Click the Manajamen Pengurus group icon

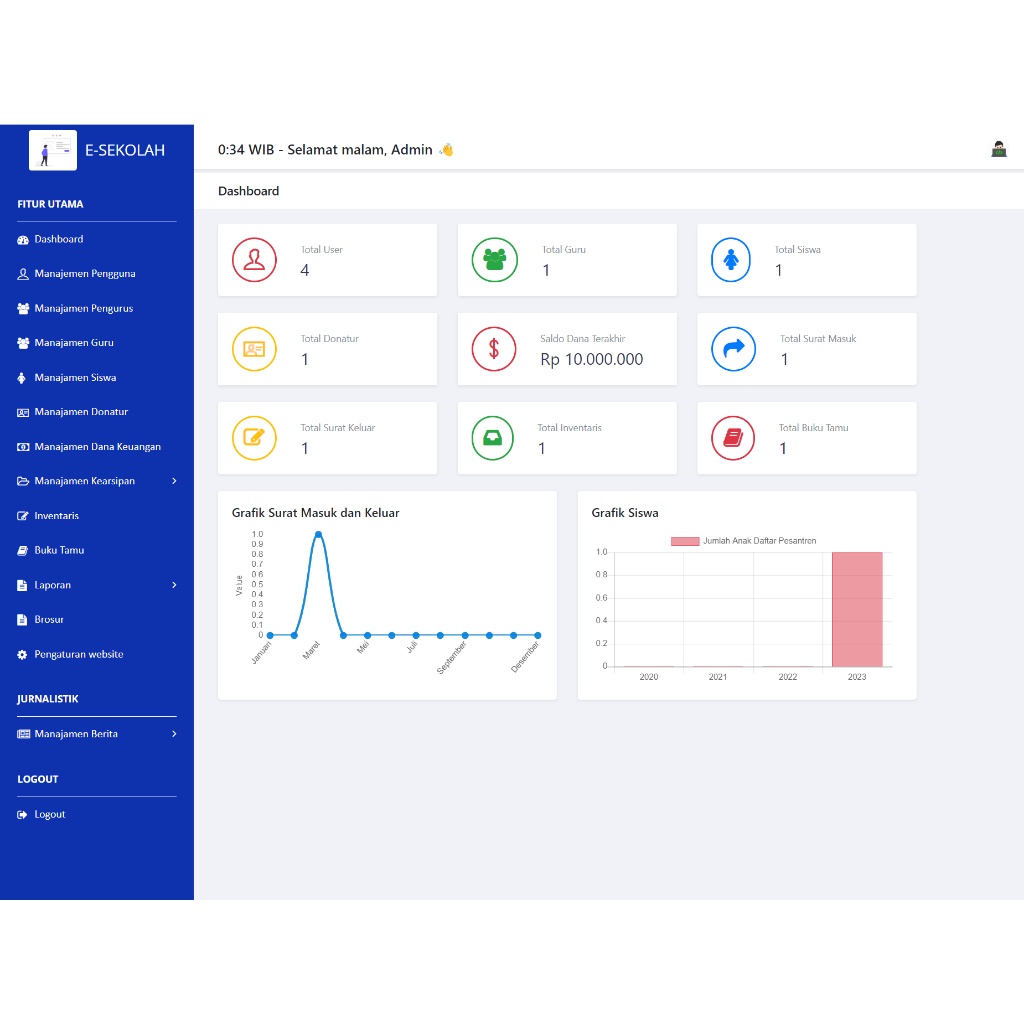coord(23,309)
